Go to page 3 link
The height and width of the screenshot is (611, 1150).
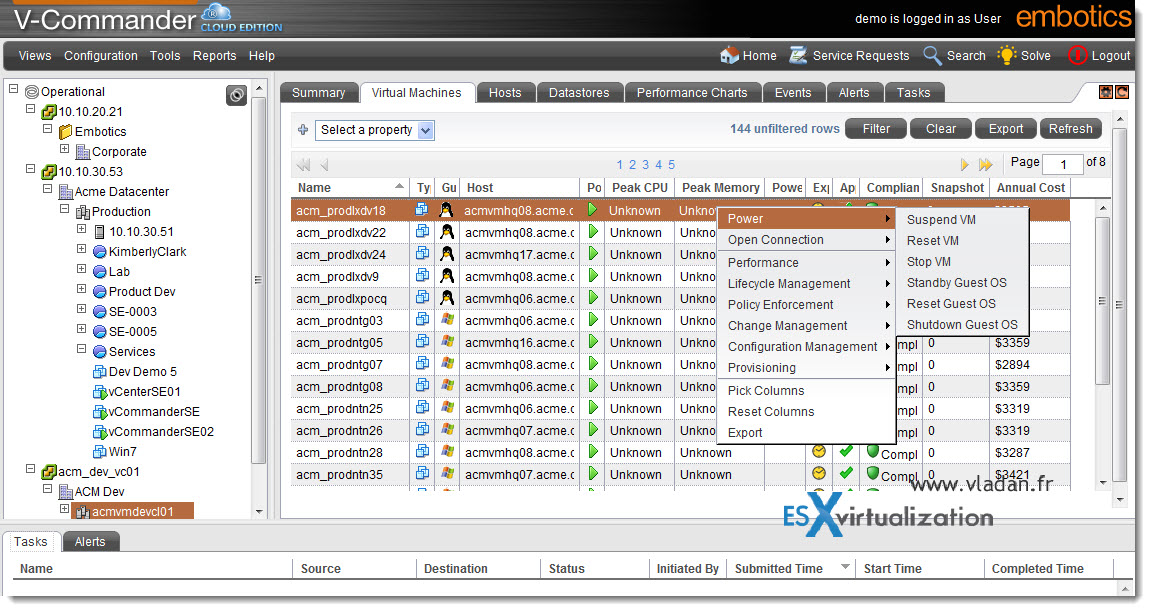[x=645, y=165]
